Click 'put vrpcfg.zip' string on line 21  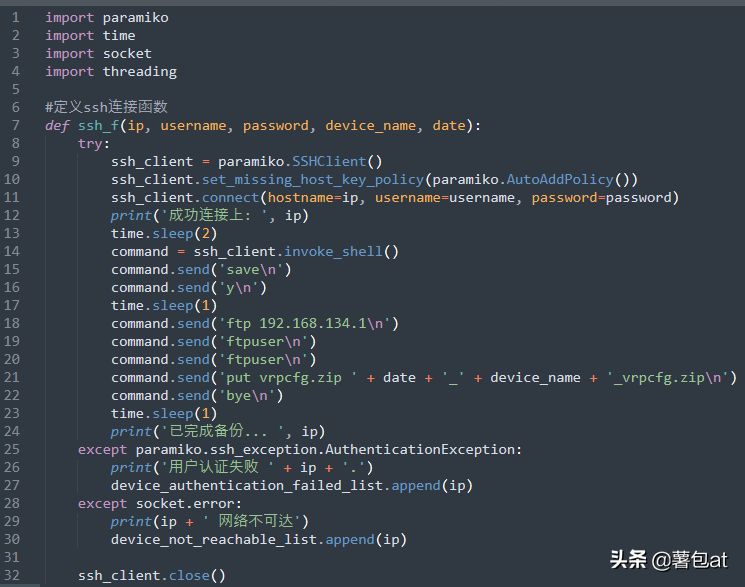(288, 378)
